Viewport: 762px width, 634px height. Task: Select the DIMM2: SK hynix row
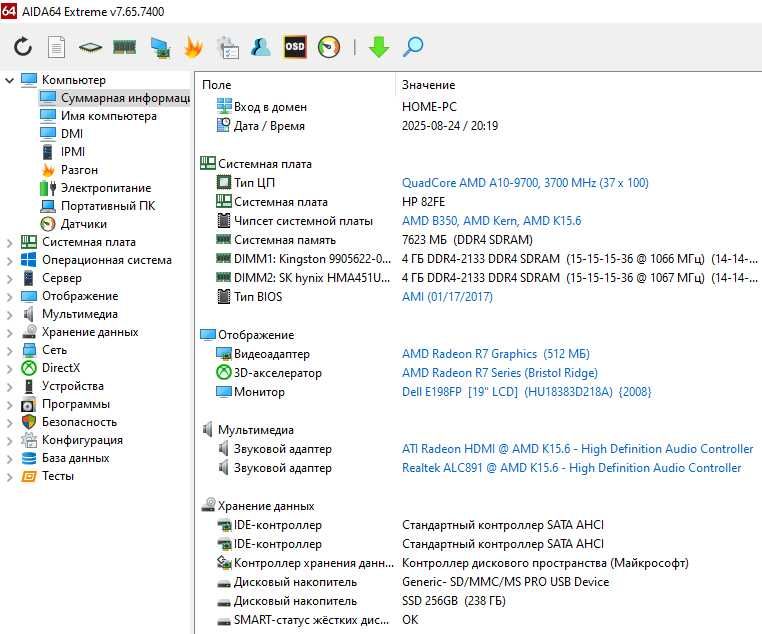tap(479, 277)
